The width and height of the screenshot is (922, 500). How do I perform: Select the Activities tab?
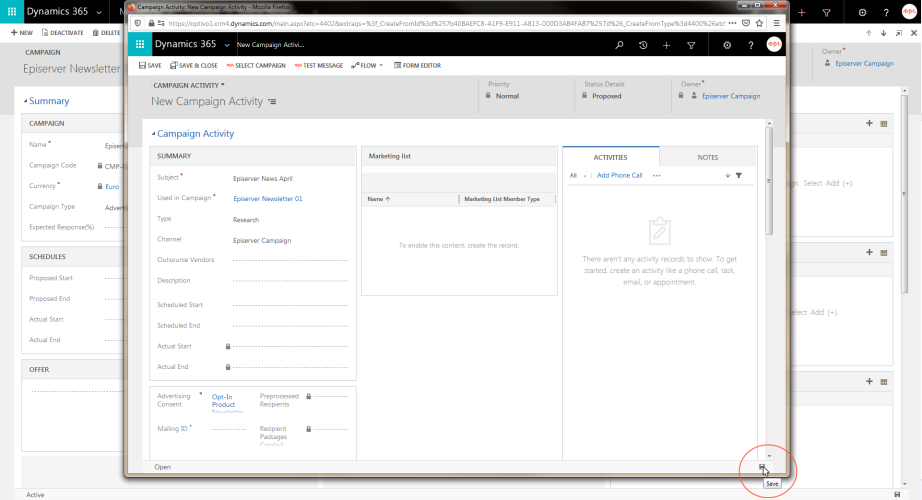610,157
